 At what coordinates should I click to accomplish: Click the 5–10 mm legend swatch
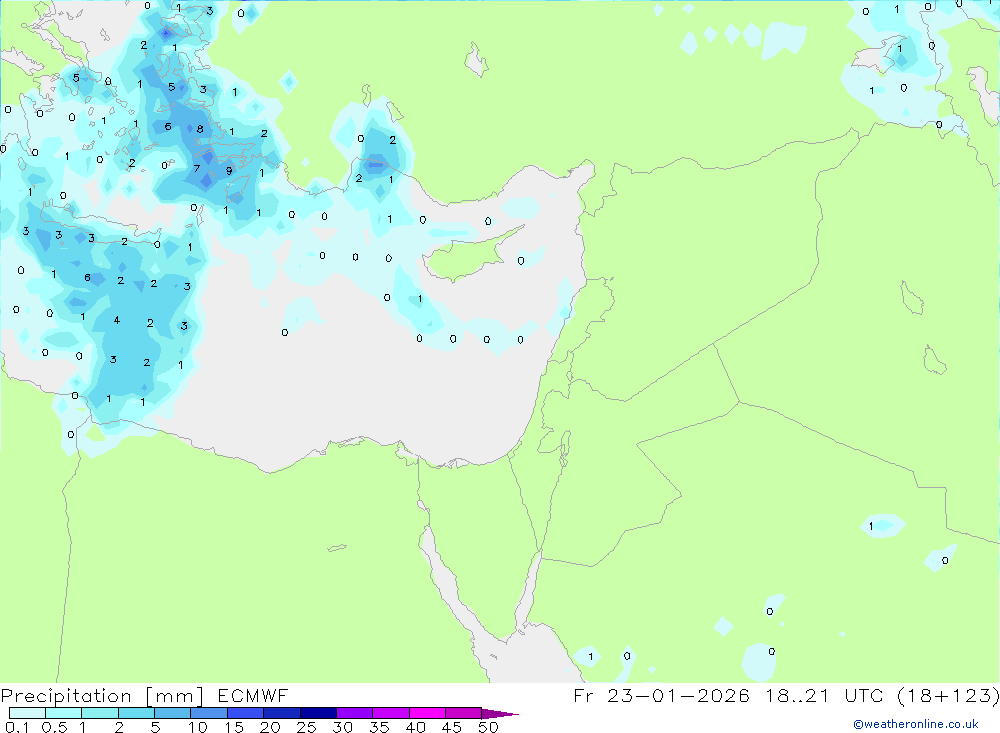pyautogui.click(x=173, y=713)
